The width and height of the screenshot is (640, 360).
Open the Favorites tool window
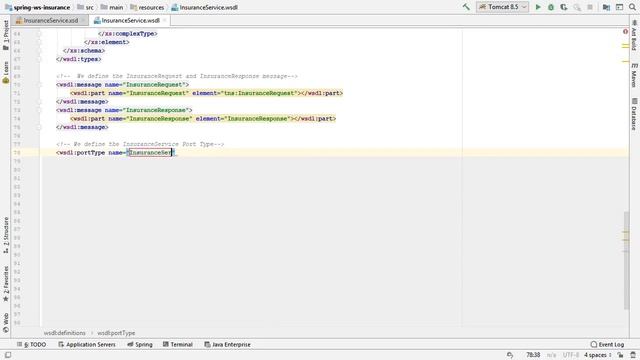(x=6, y=284)
